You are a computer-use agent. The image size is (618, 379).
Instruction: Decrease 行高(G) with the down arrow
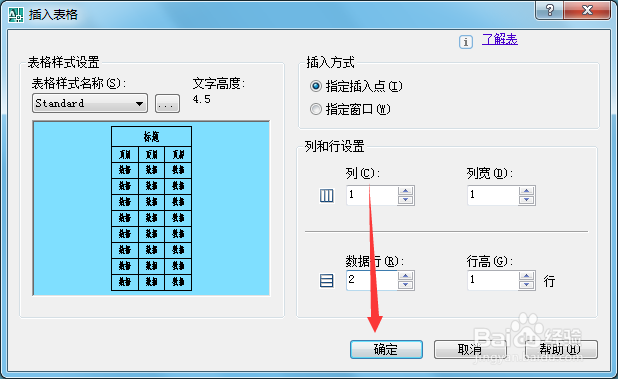pyautogui.click(x=527, y=285)
